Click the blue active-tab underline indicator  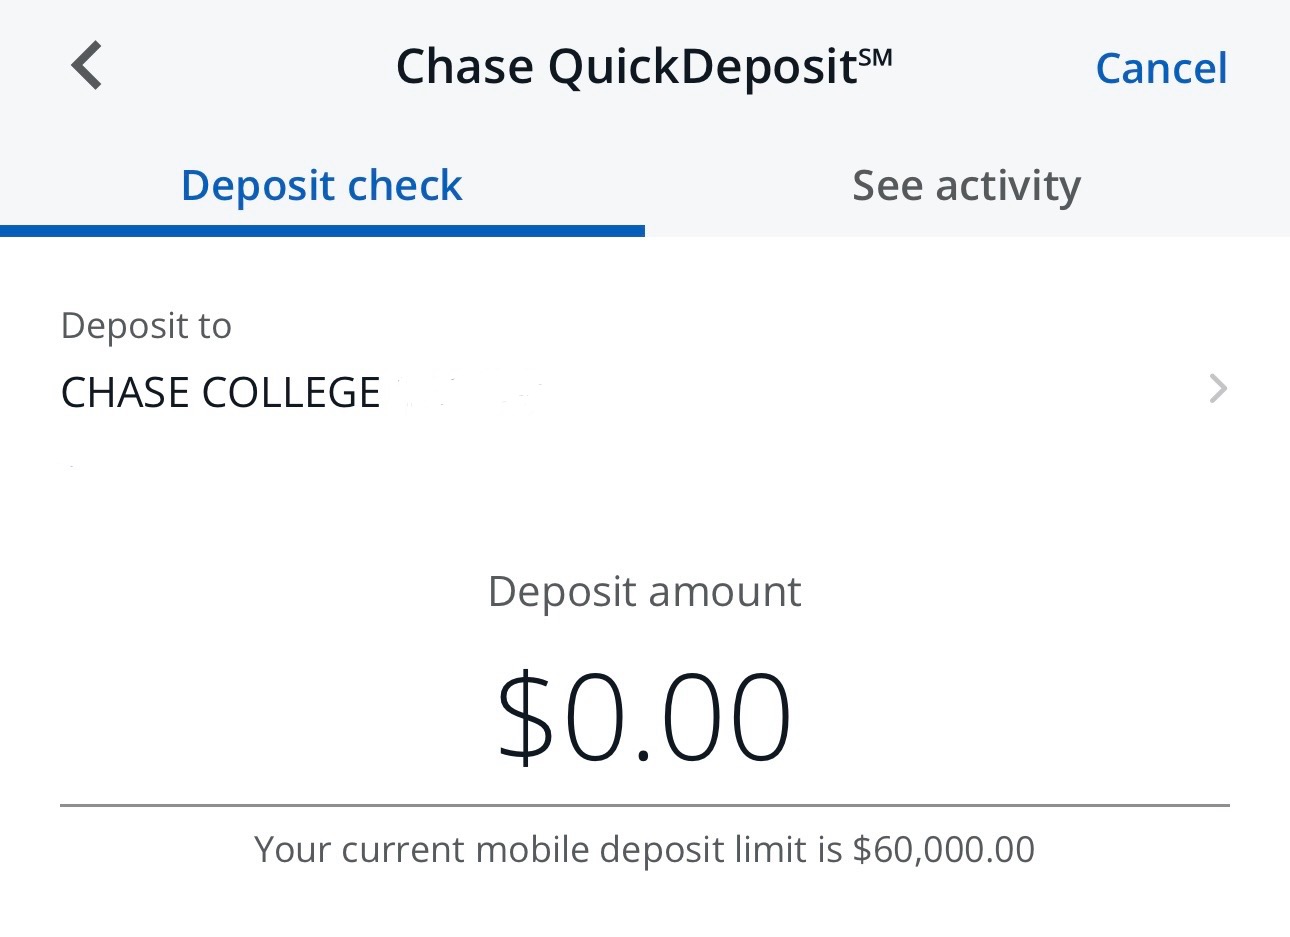point(322,231)
